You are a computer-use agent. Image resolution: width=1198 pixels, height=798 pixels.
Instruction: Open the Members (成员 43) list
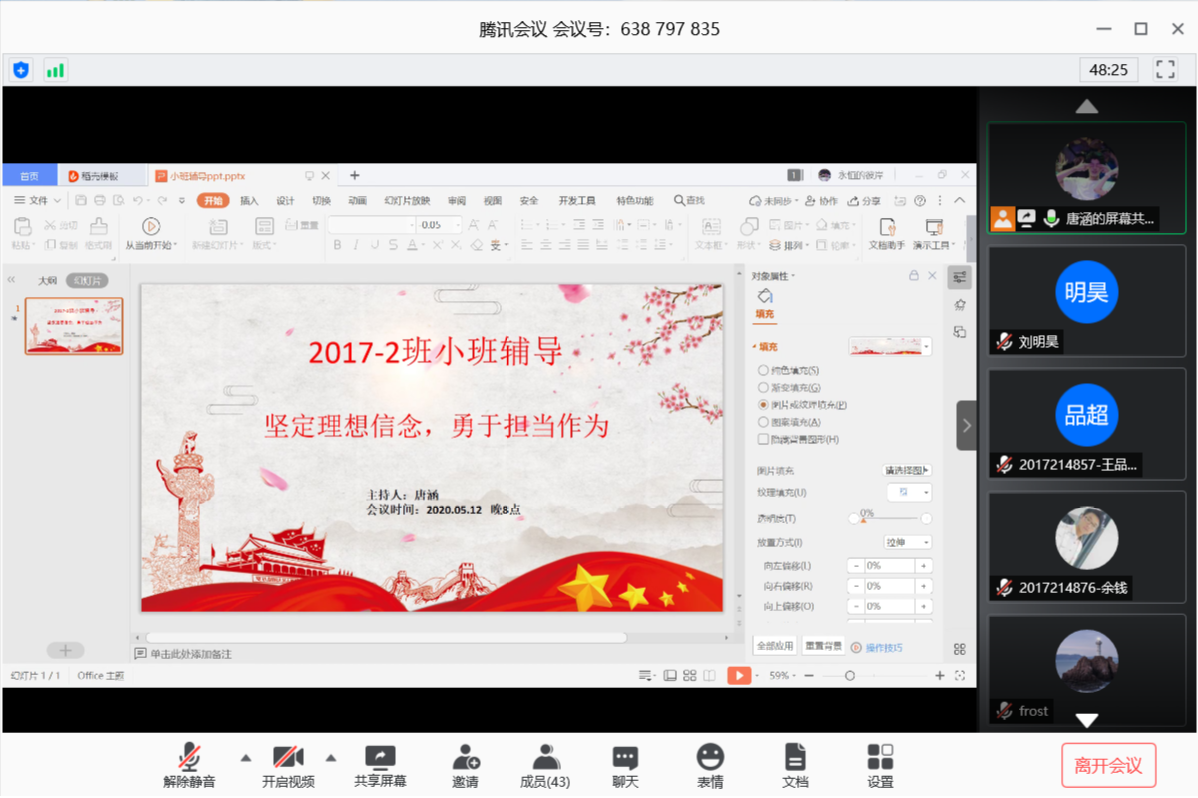coord(545,758)
